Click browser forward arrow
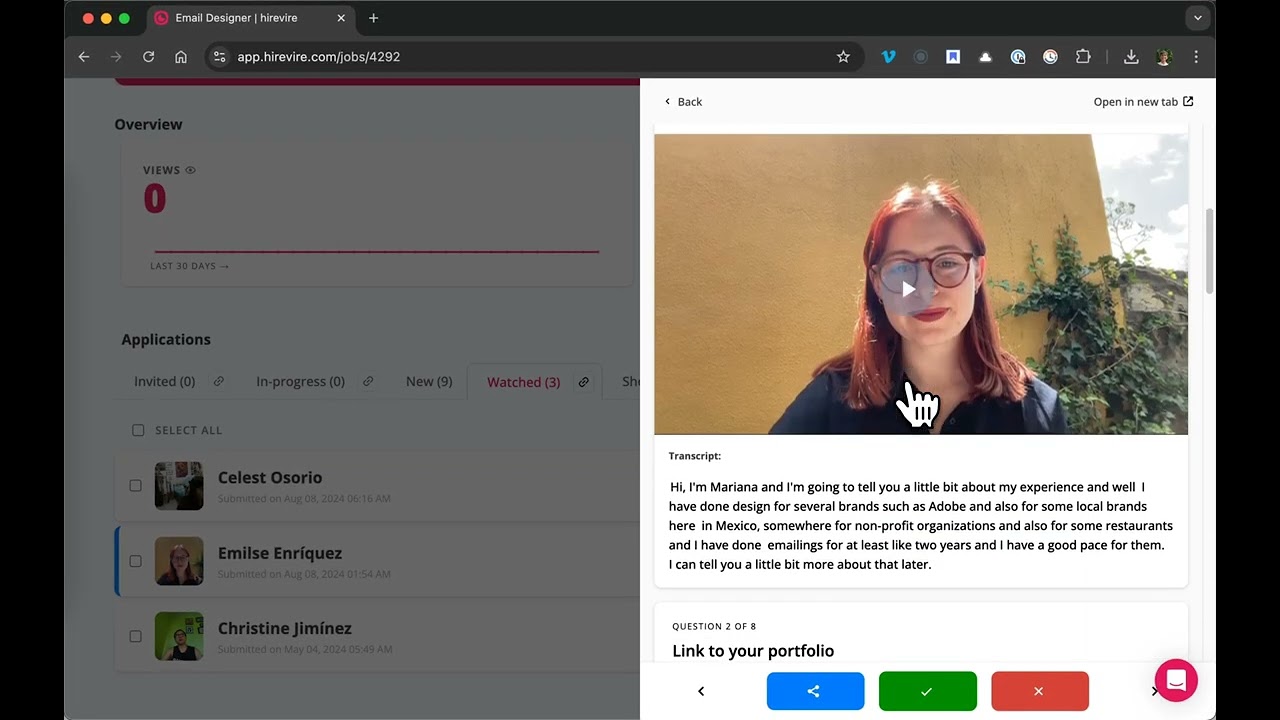The height and width of the screenshot is (720, 1280). click(116, 57)
